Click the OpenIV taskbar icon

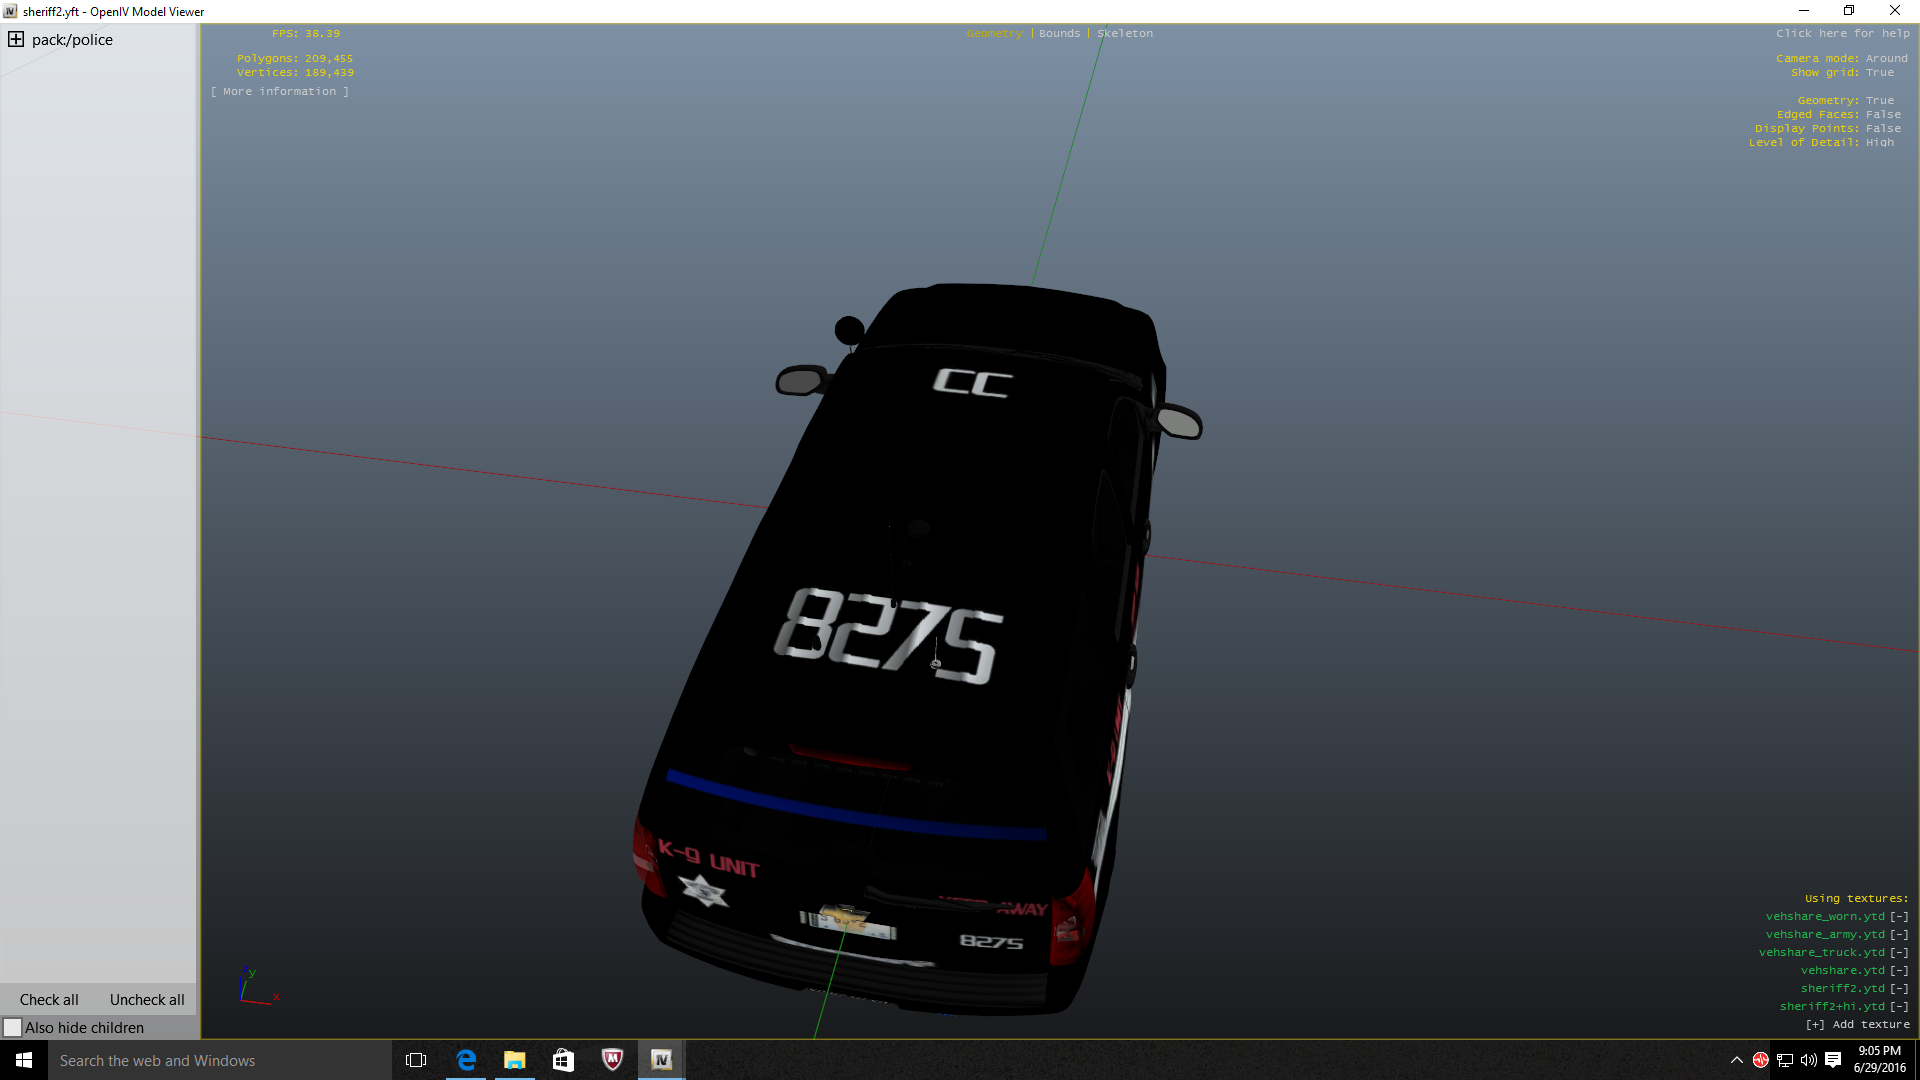[661, 1060]
